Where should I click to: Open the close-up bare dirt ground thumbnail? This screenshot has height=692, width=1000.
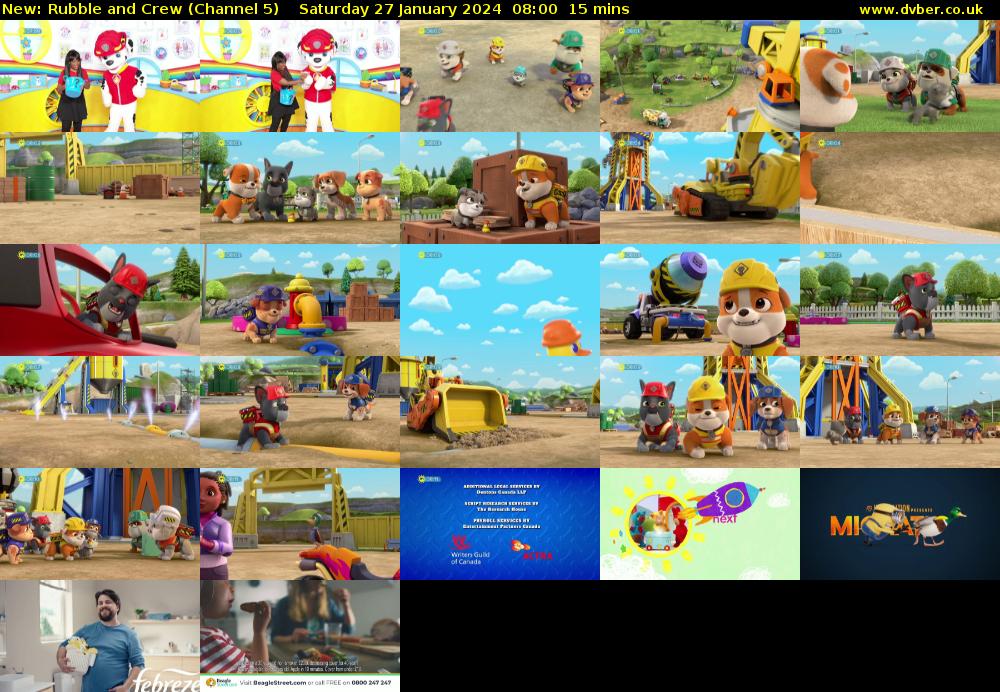click(900, 188)
